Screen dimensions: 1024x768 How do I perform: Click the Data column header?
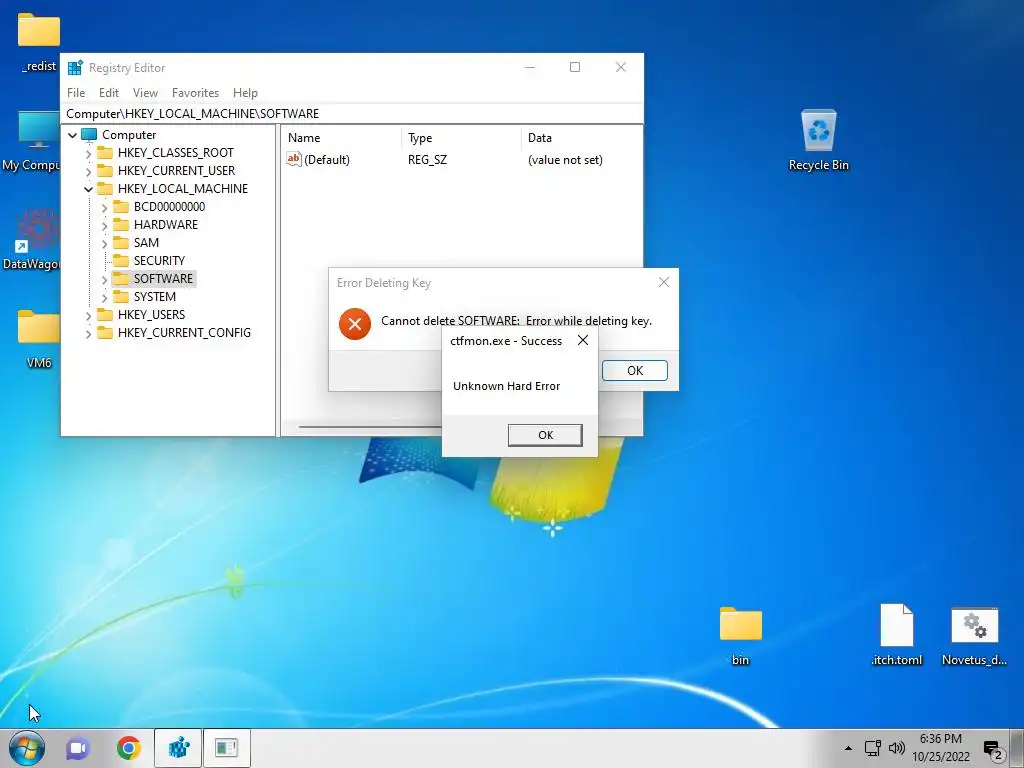581,138
